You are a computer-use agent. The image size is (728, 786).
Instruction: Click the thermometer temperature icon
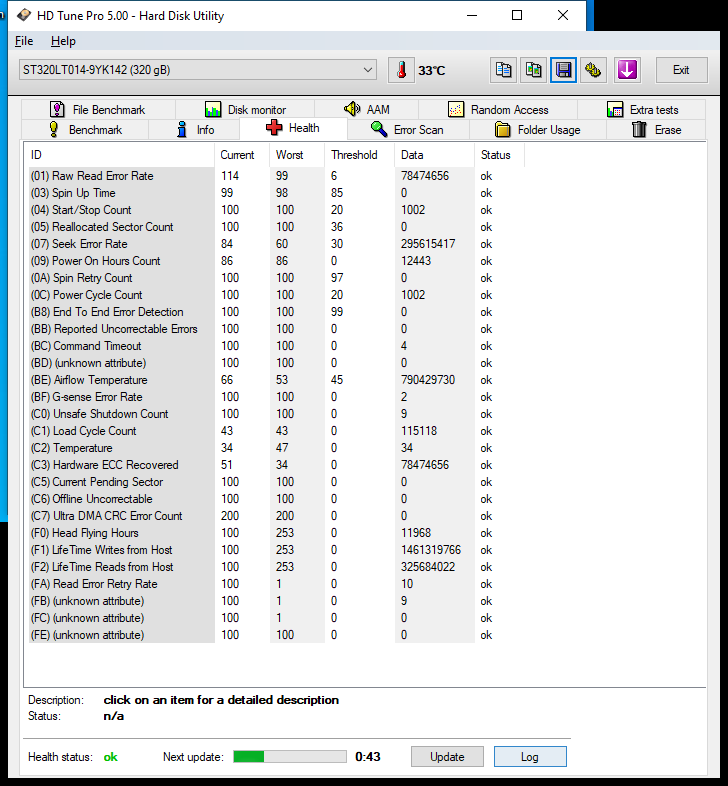pyautogui.click(x=401, y=70)
